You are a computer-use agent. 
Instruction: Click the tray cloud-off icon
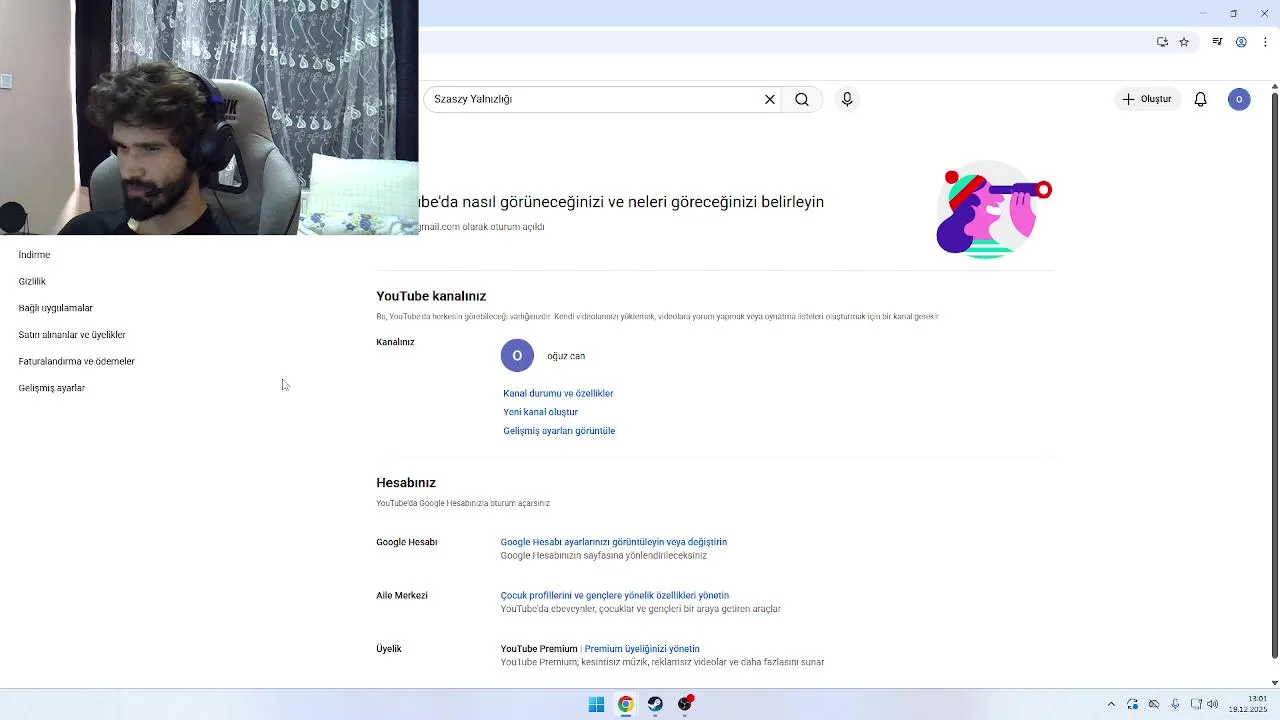[x=1153, y=704]
